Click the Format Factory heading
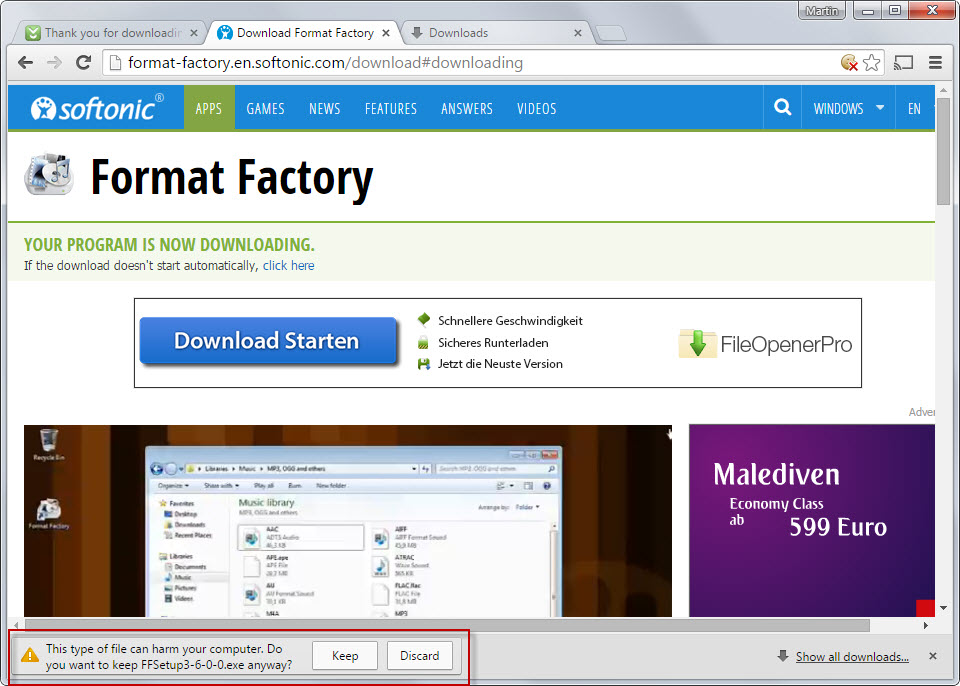Image resolution: width=960 pixels, height=686 pixels. (231, 178)
